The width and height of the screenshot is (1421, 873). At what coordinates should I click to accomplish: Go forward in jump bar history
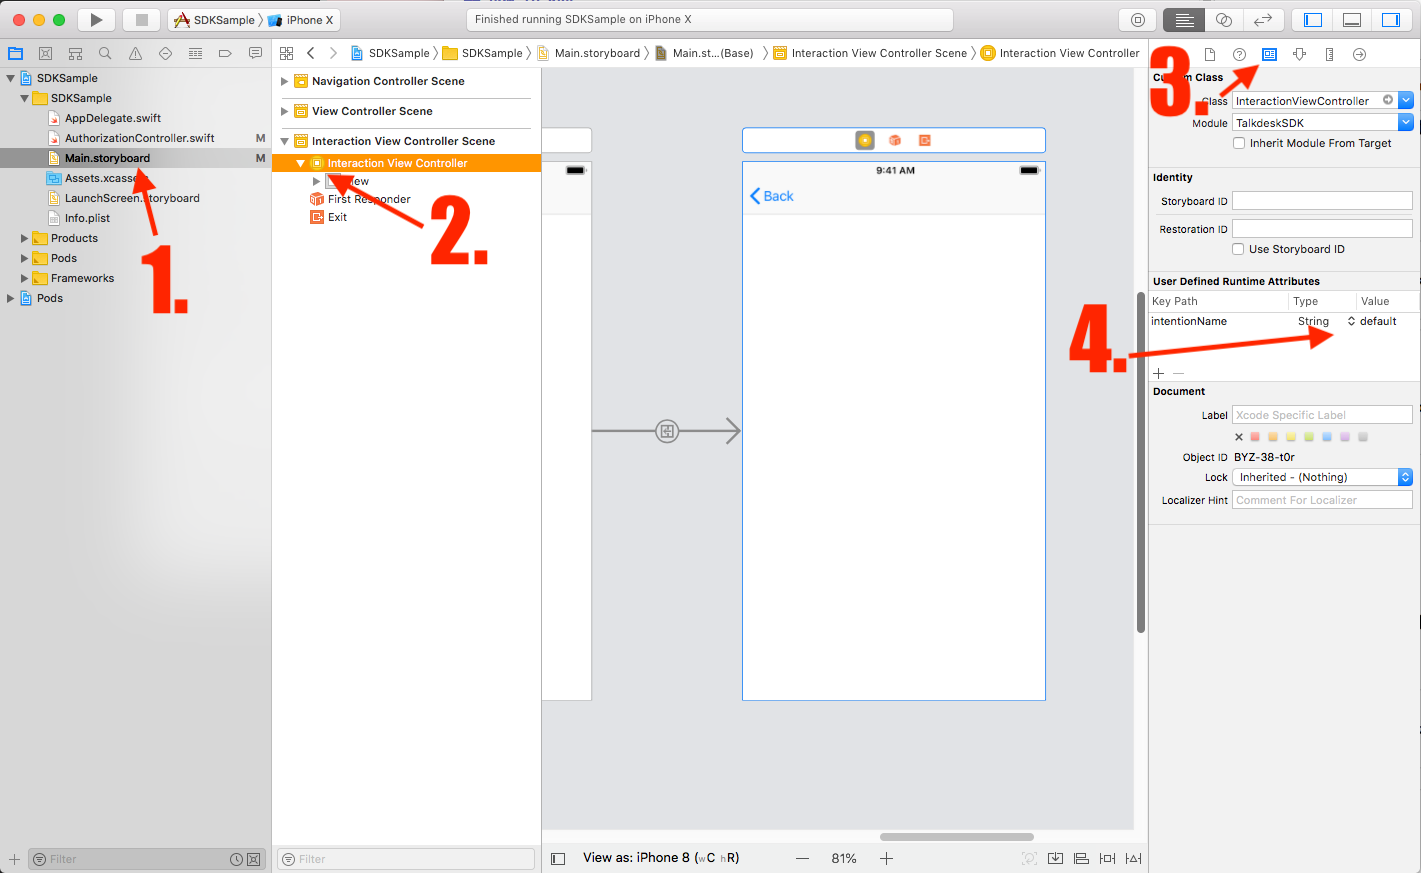pos(333,53)
